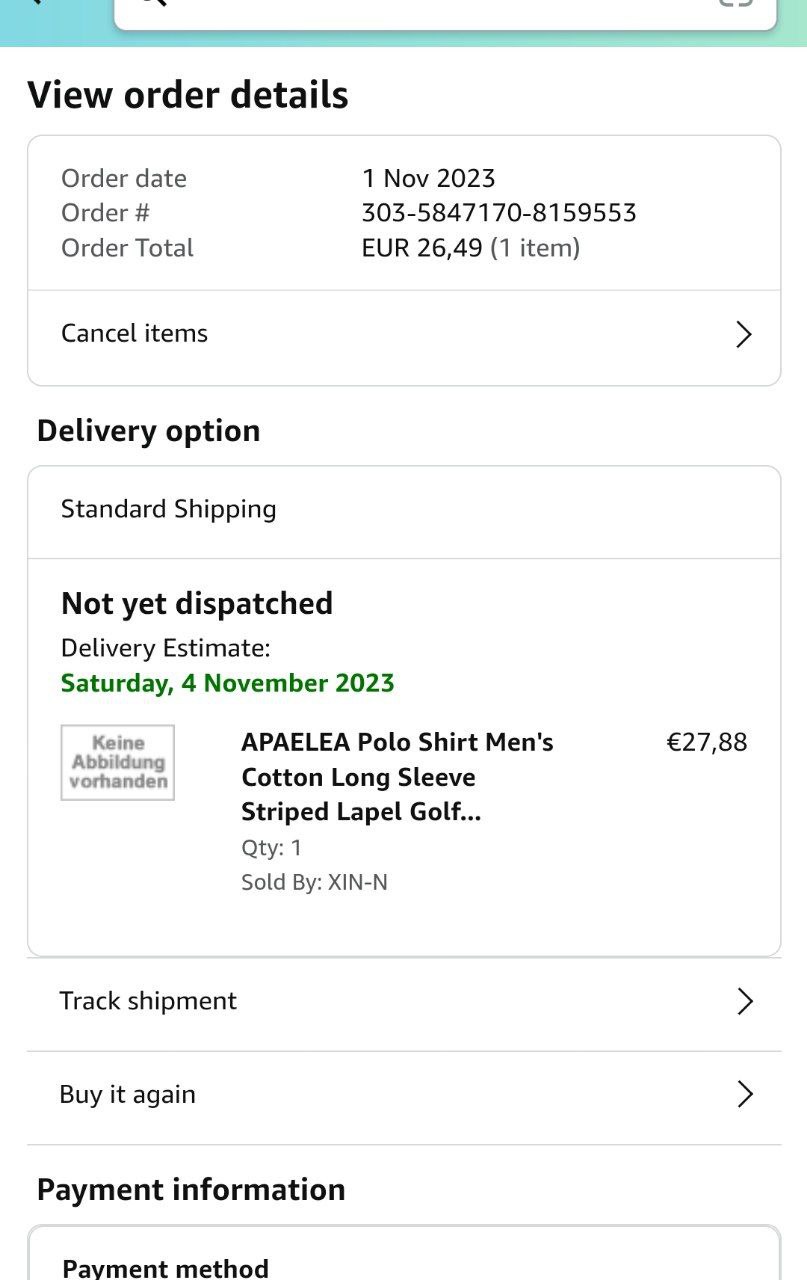The image size is (807, 1280).
Task: Tap the back arrow at top left
Action: [38, 3]
